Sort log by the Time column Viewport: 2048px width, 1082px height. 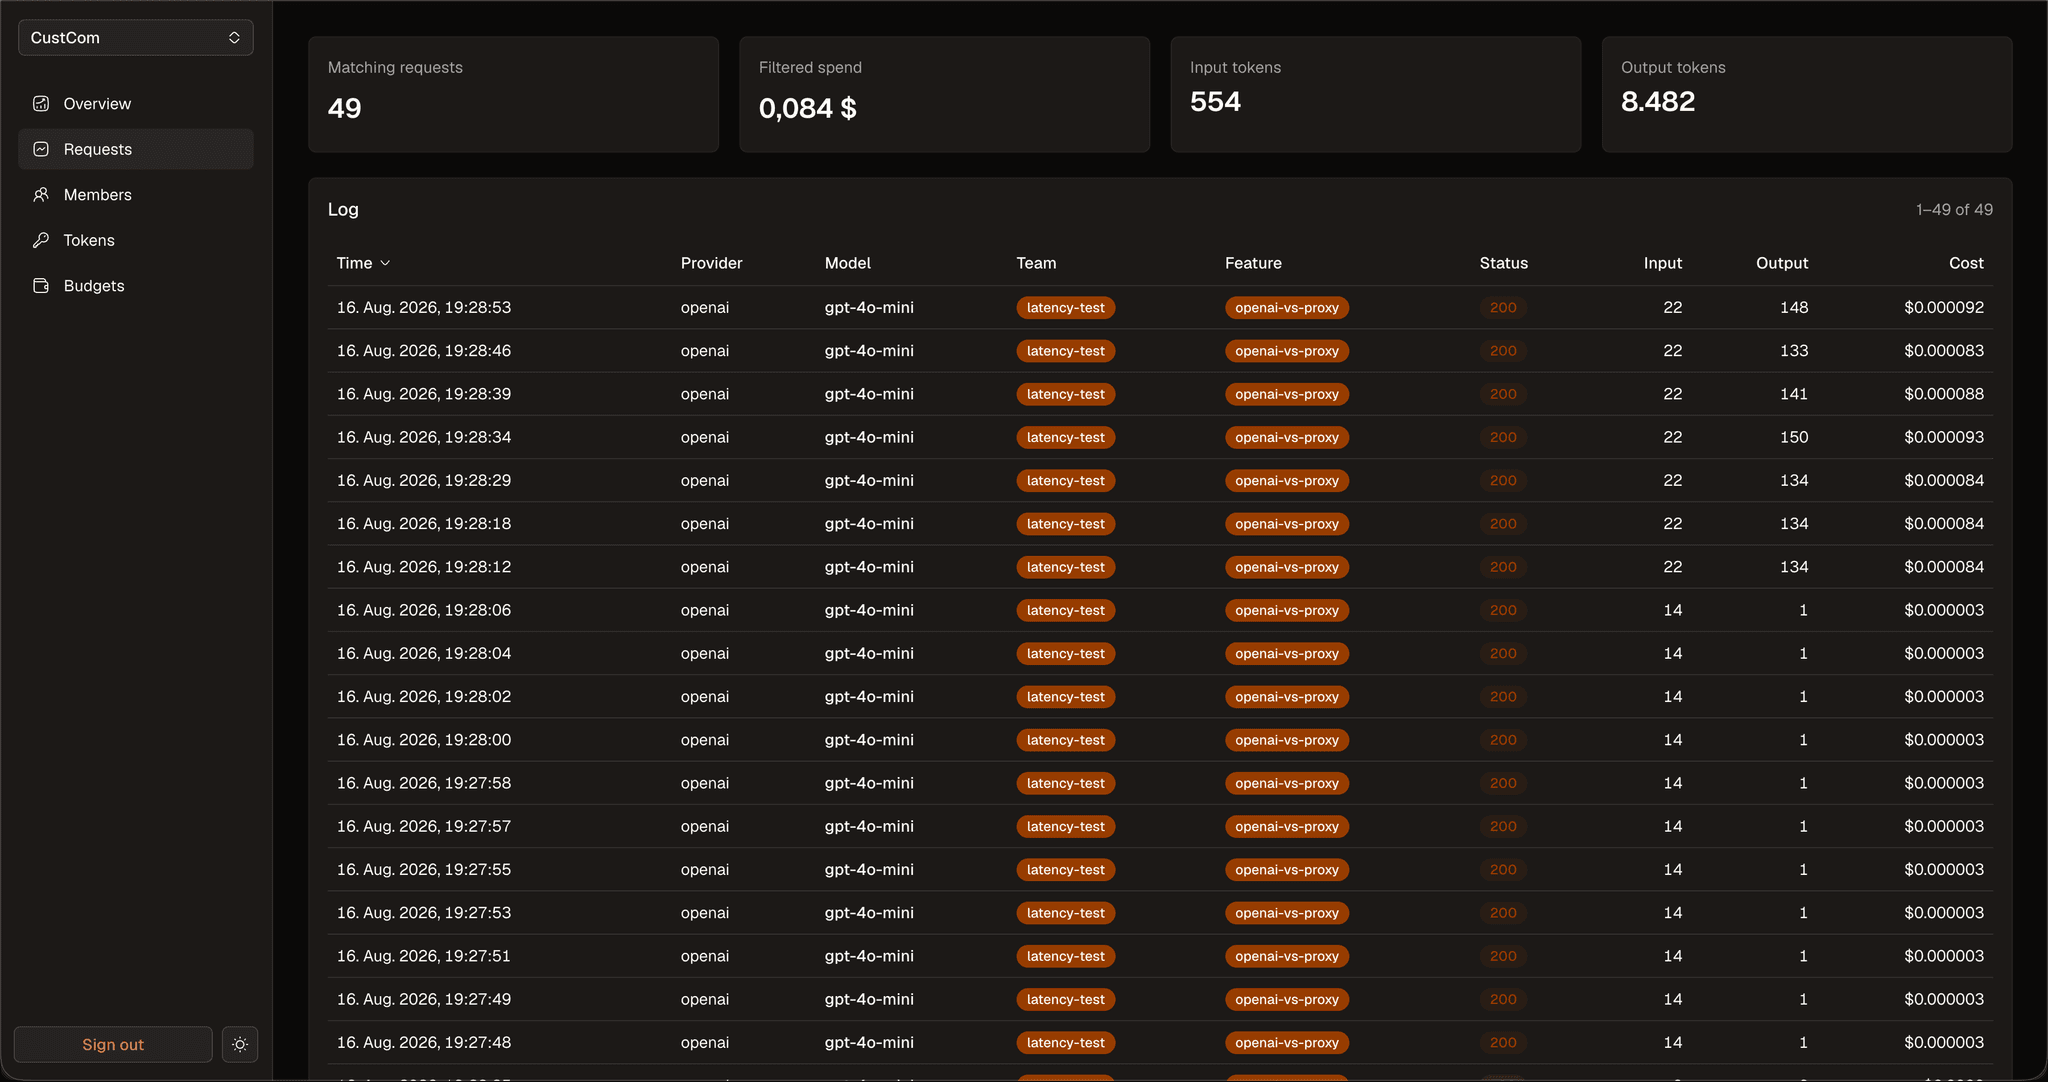click(363, 263)
